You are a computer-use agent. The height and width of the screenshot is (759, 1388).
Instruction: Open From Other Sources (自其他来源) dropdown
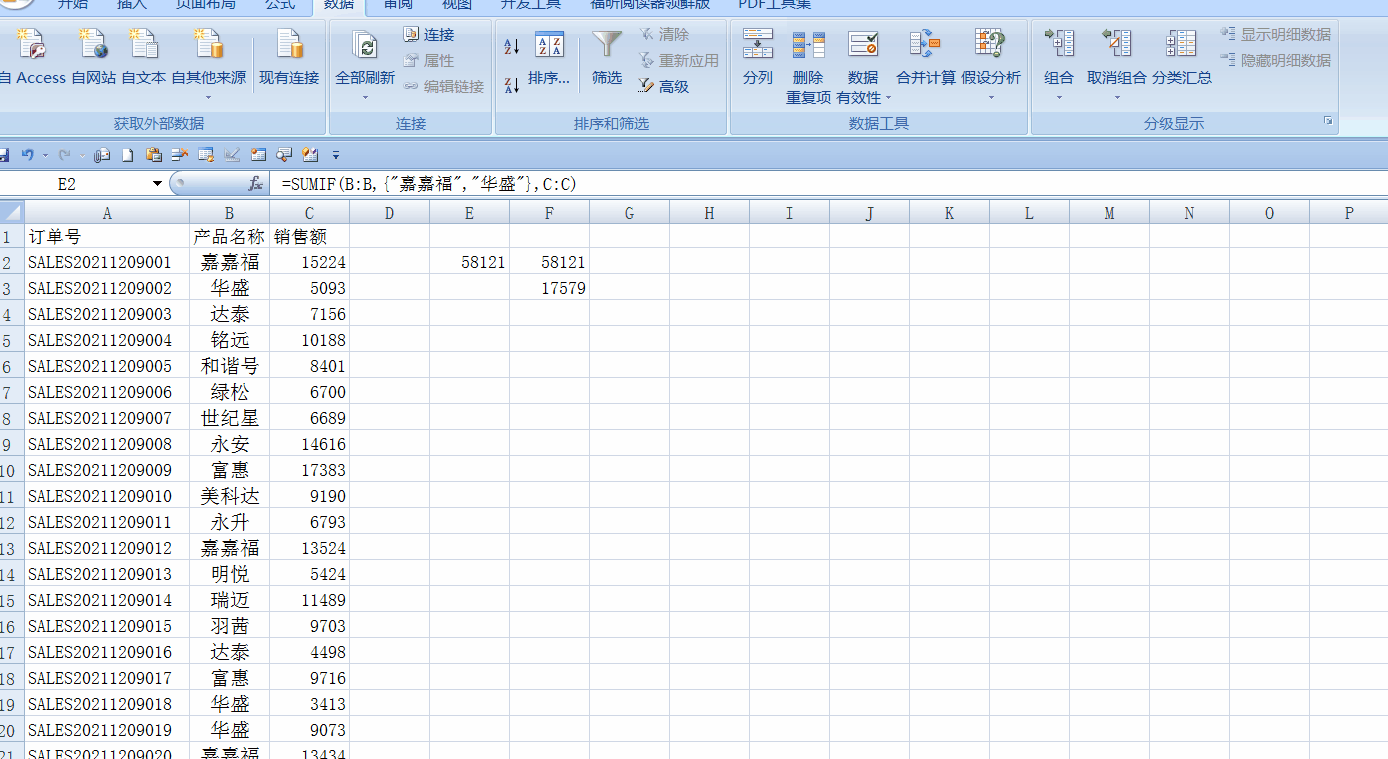208,97
